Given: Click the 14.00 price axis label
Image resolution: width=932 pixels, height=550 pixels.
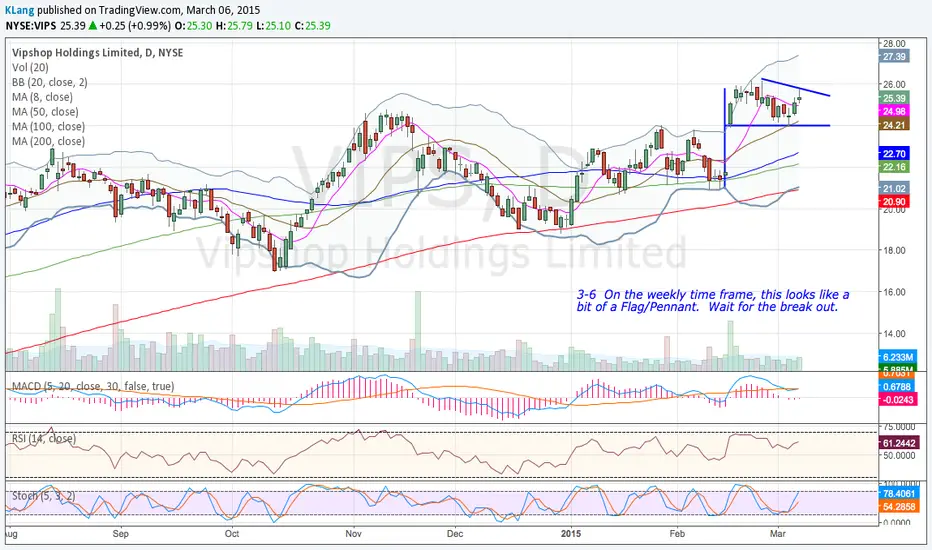Looking at the screenshot, I should (893, 334).
